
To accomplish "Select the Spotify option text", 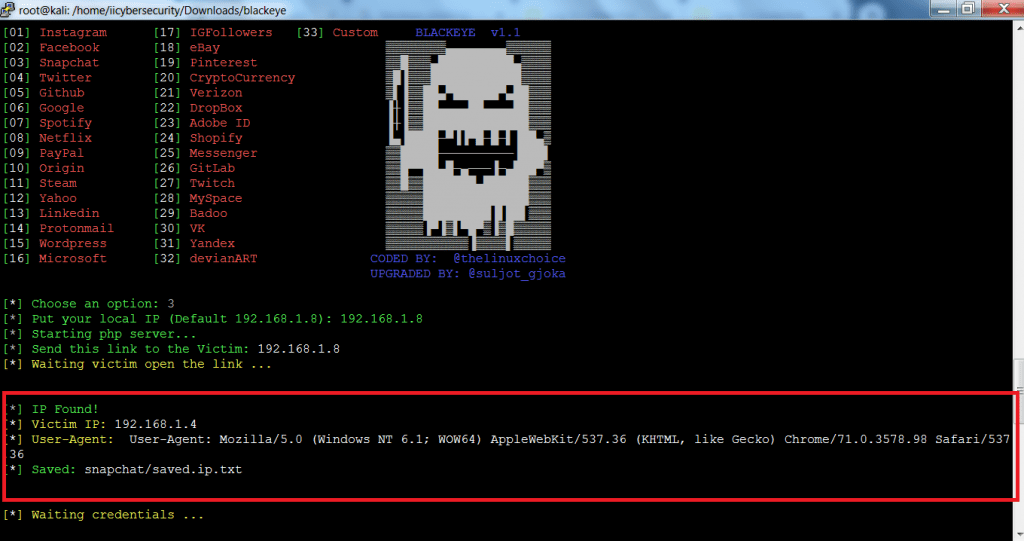I will pyautogui.click(x=65, y=122).
